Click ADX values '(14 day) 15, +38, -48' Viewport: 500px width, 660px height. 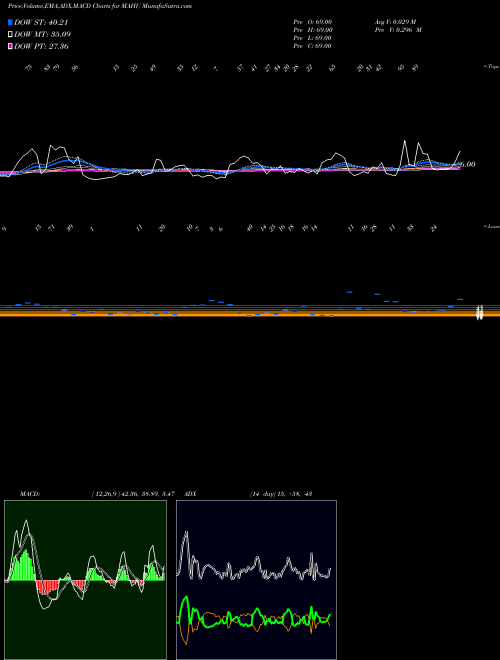pyautogui.click(x=281, y=494)
